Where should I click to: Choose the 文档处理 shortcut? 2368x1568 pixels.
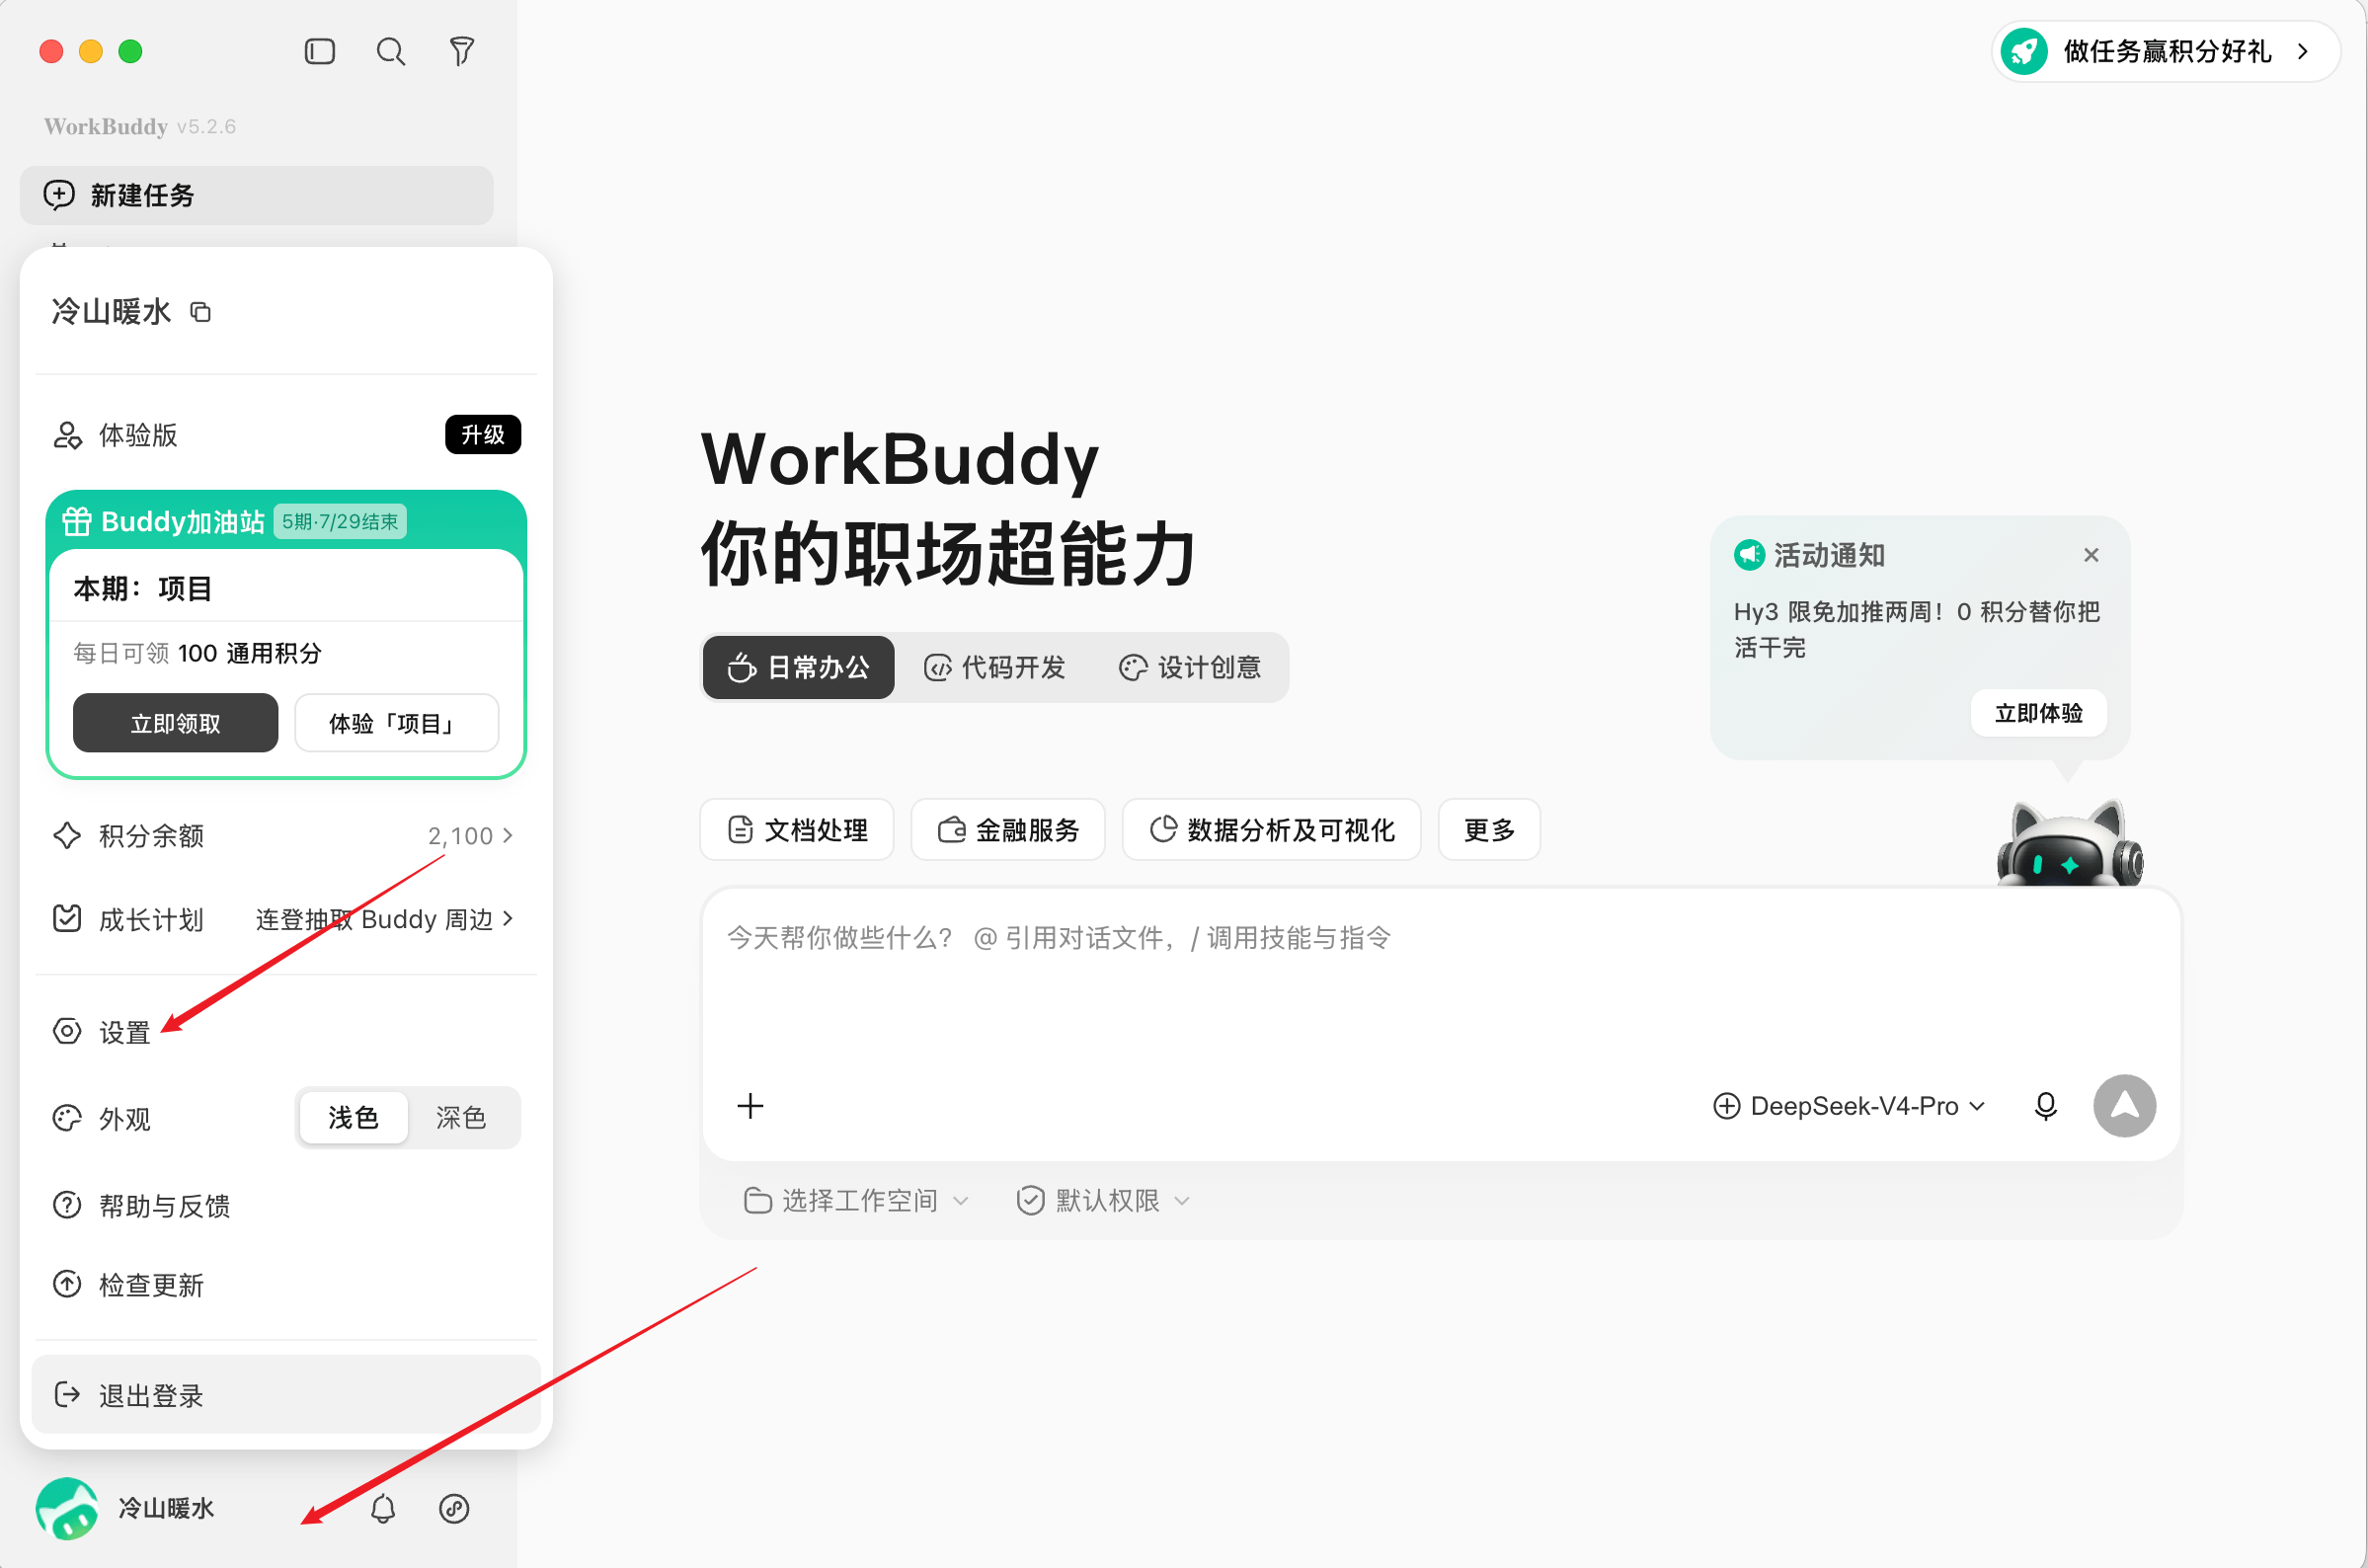point(797,830)
